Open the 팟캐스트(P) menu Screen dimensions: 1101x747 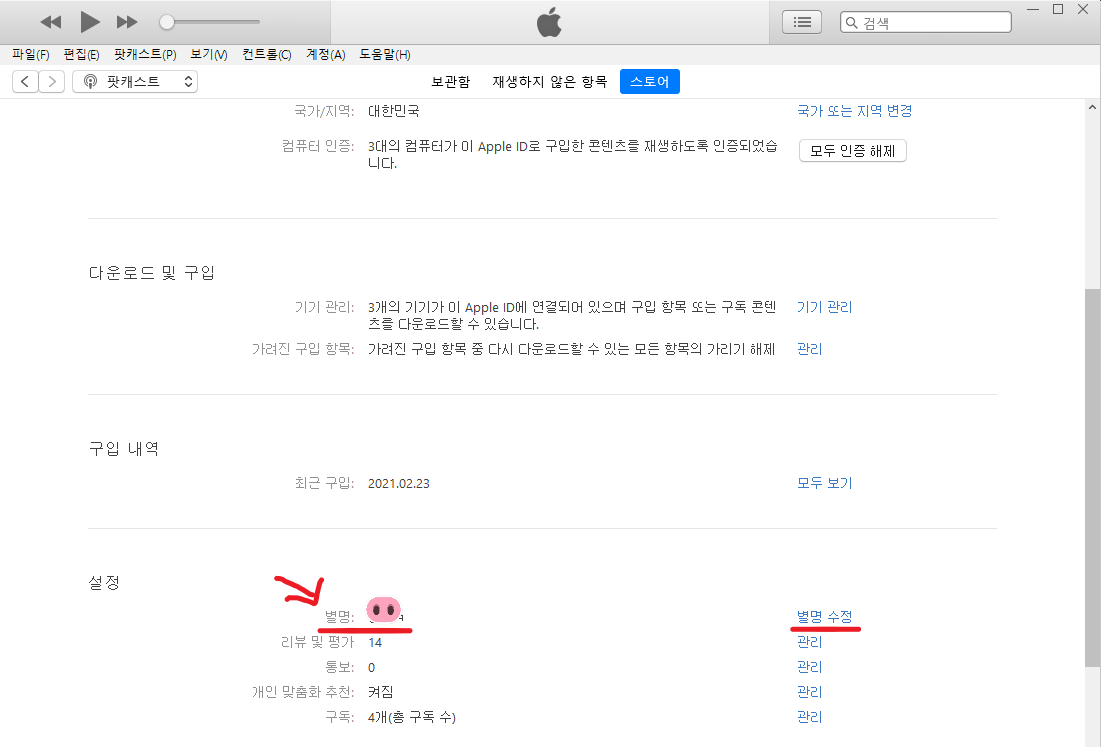(x=145, y=55)
